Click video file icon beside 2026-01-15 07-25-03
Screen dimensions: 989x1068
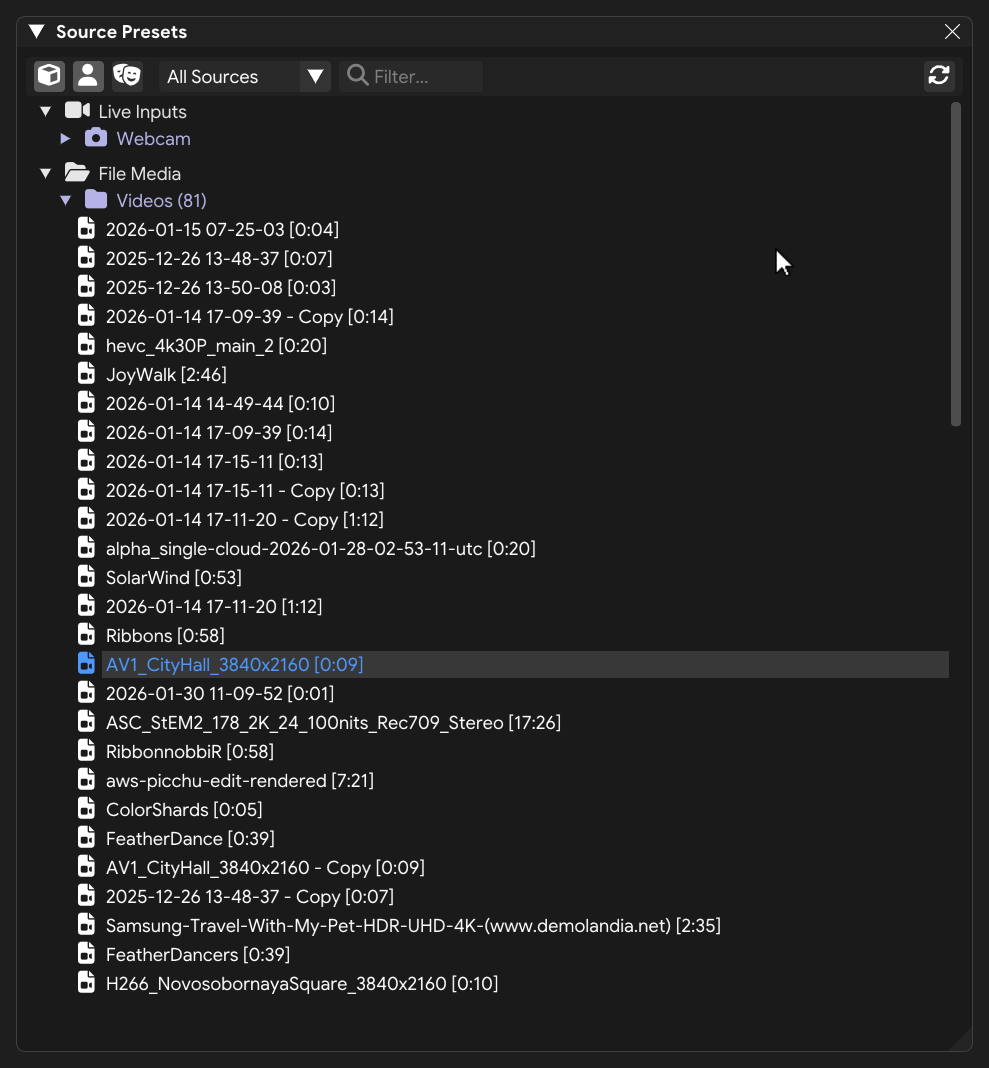[x=87, y=228]
